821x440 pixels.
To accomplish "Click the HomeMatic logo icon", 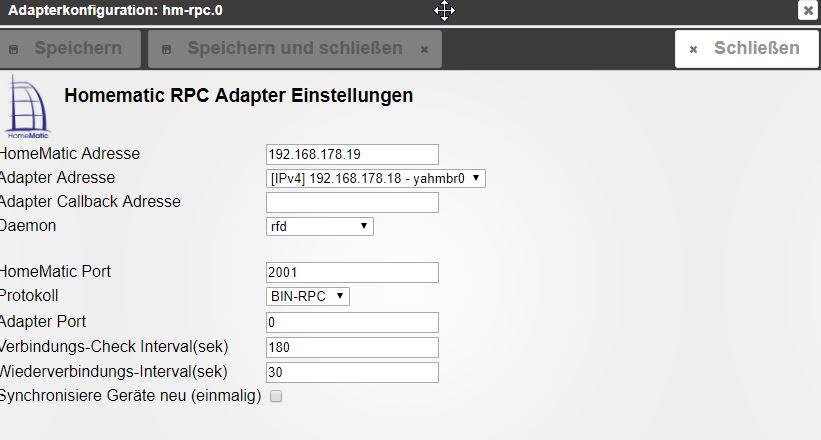I will tap(28, 107).
